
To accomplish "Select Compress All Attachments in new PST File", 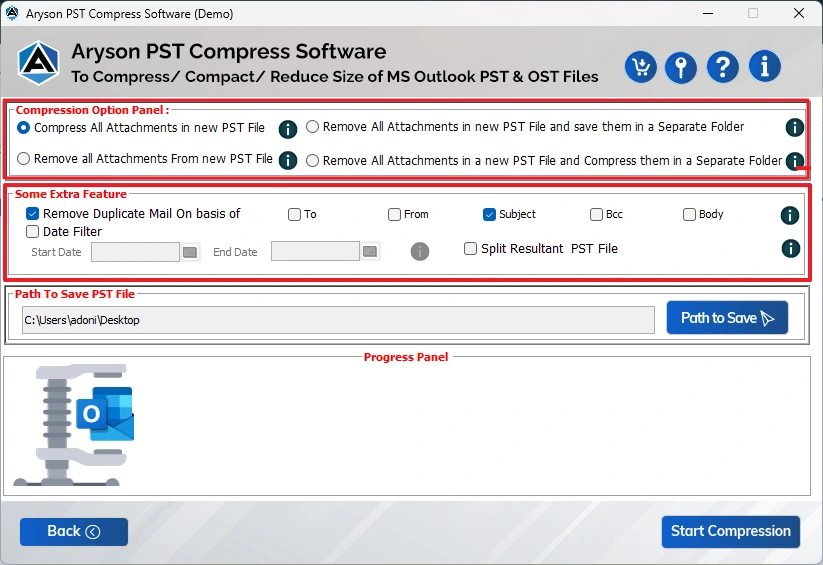I will 24,128.
